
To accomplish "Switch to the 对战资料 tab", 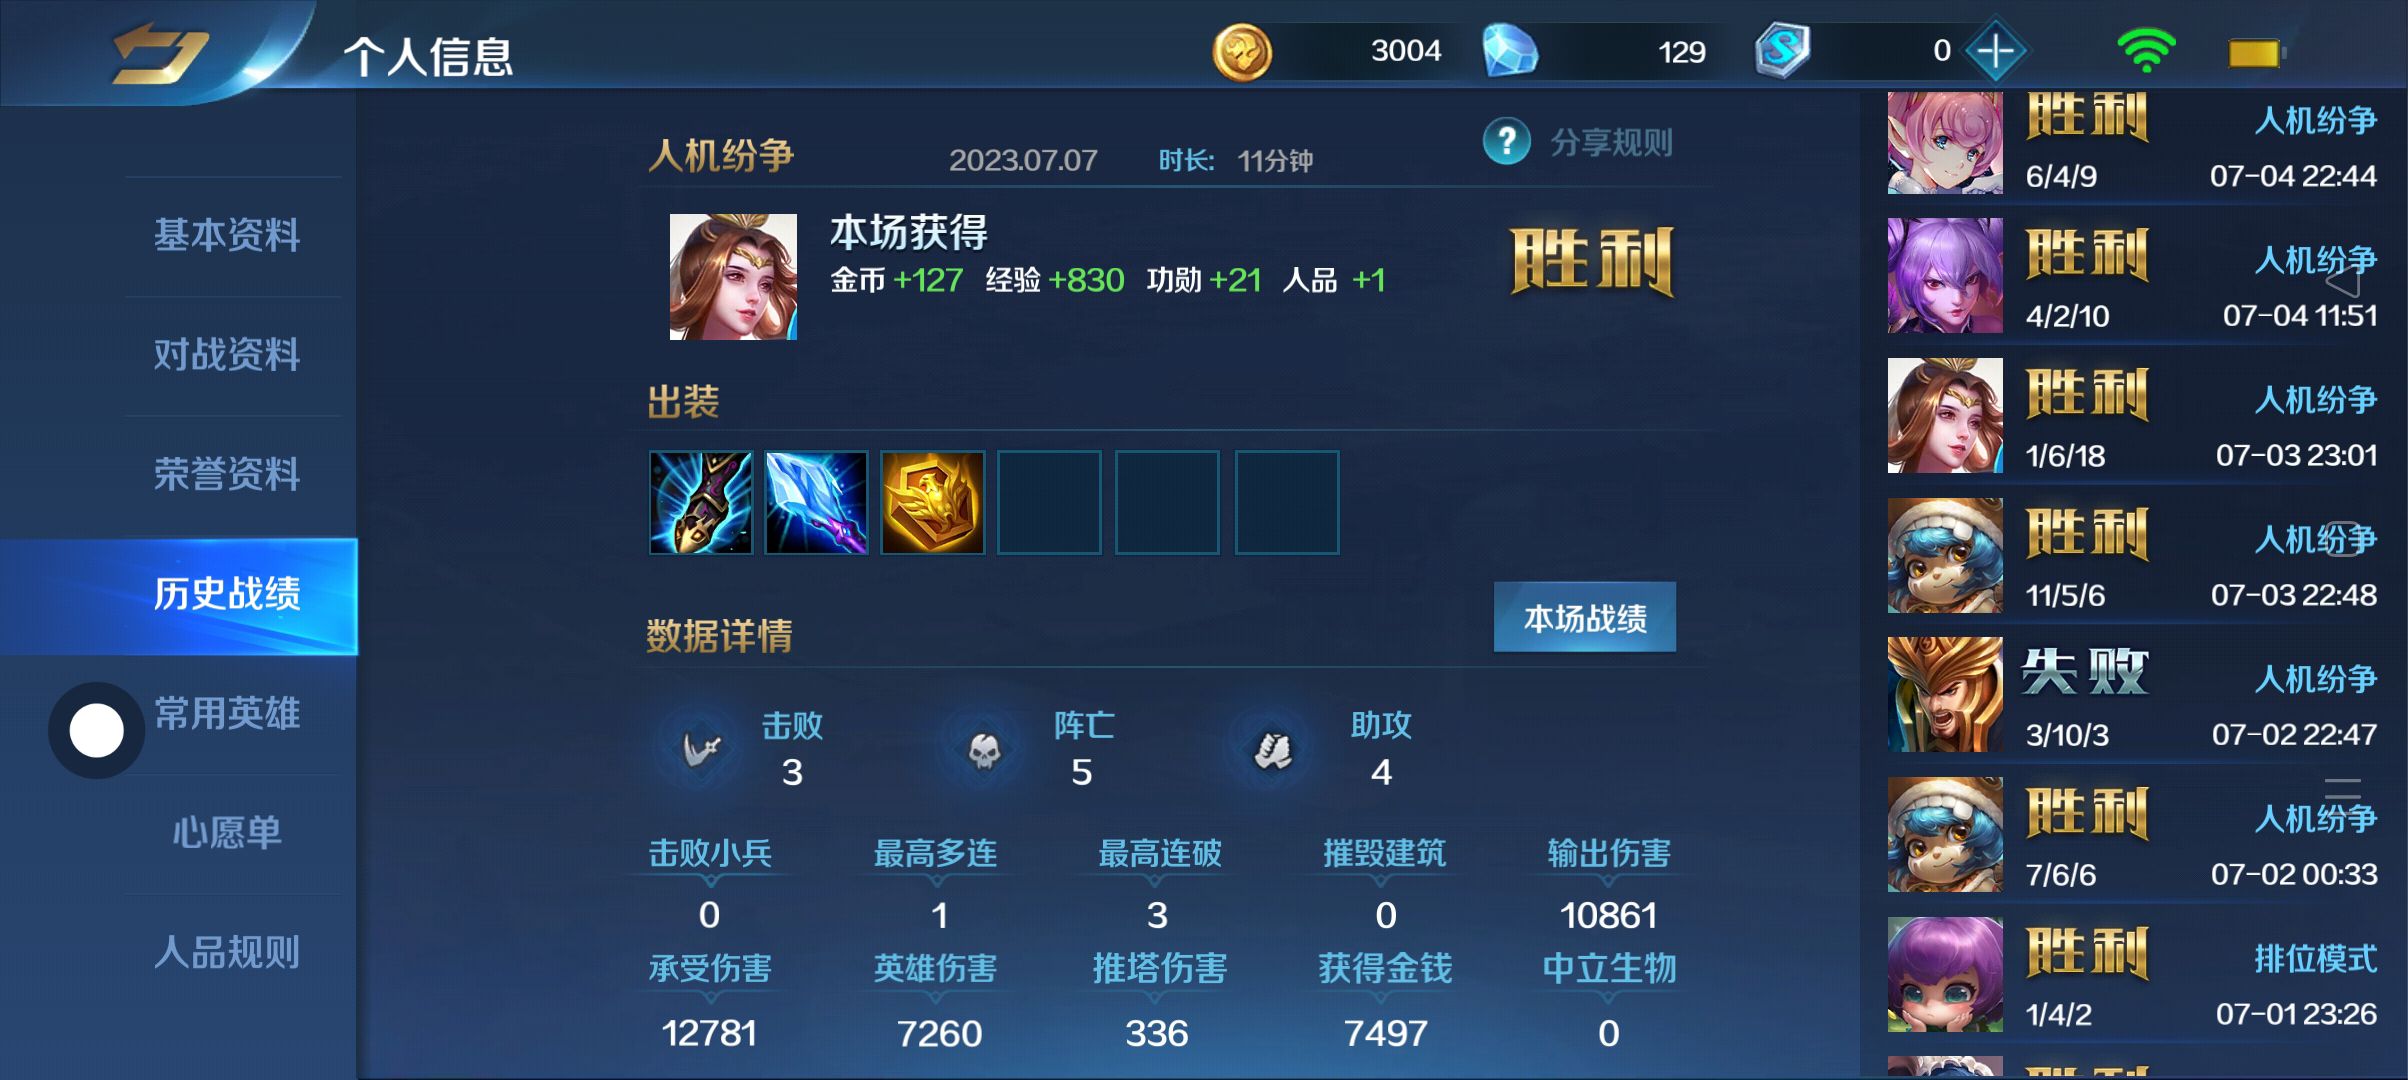I will (x=227, y=355).
